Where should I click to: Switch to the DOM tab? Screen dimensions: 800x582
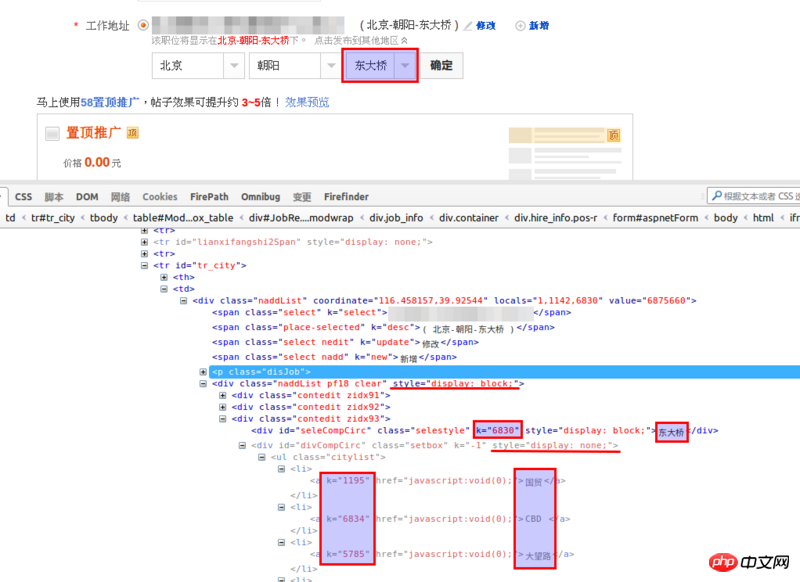coord(87,197)
